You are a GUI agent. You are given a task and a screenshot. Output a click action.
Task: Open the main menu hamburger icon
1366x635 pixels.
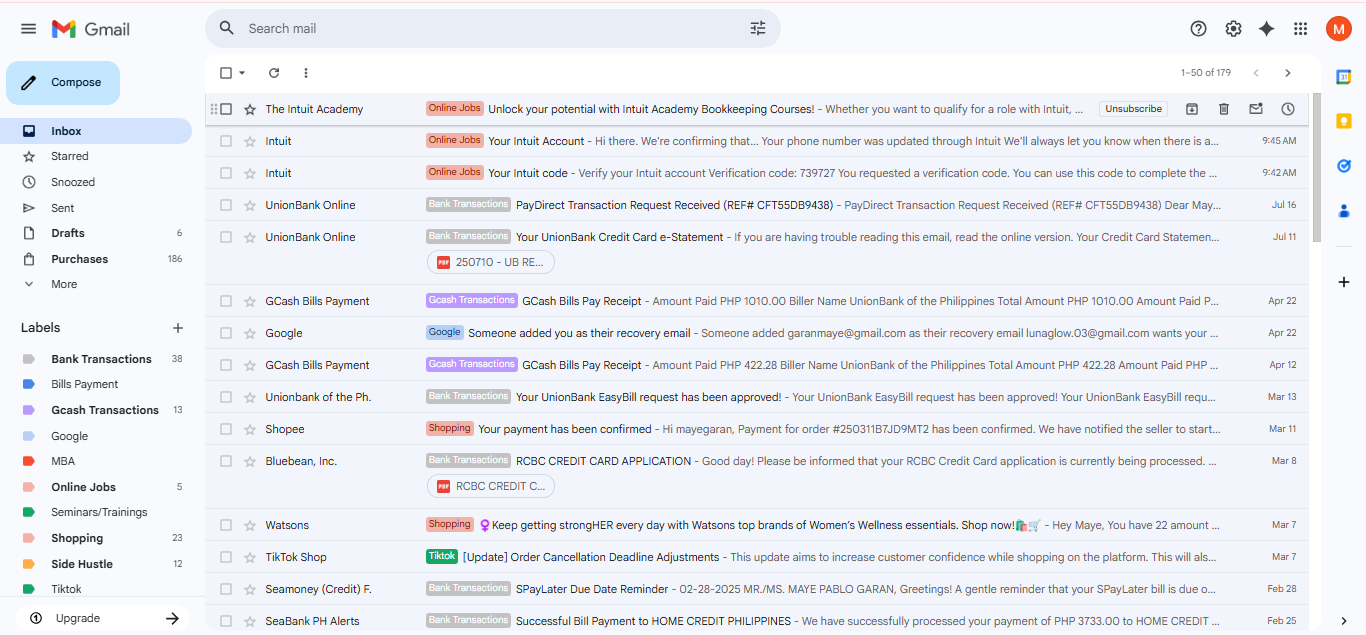28,29
